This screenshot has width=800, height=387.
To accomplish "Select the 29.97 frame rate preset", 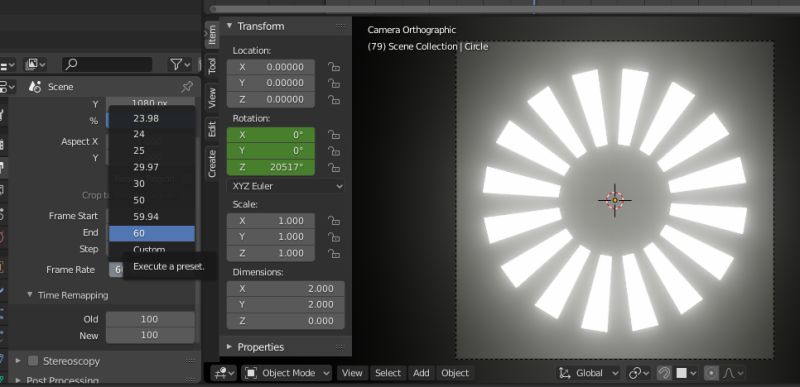I will (152, 167).
